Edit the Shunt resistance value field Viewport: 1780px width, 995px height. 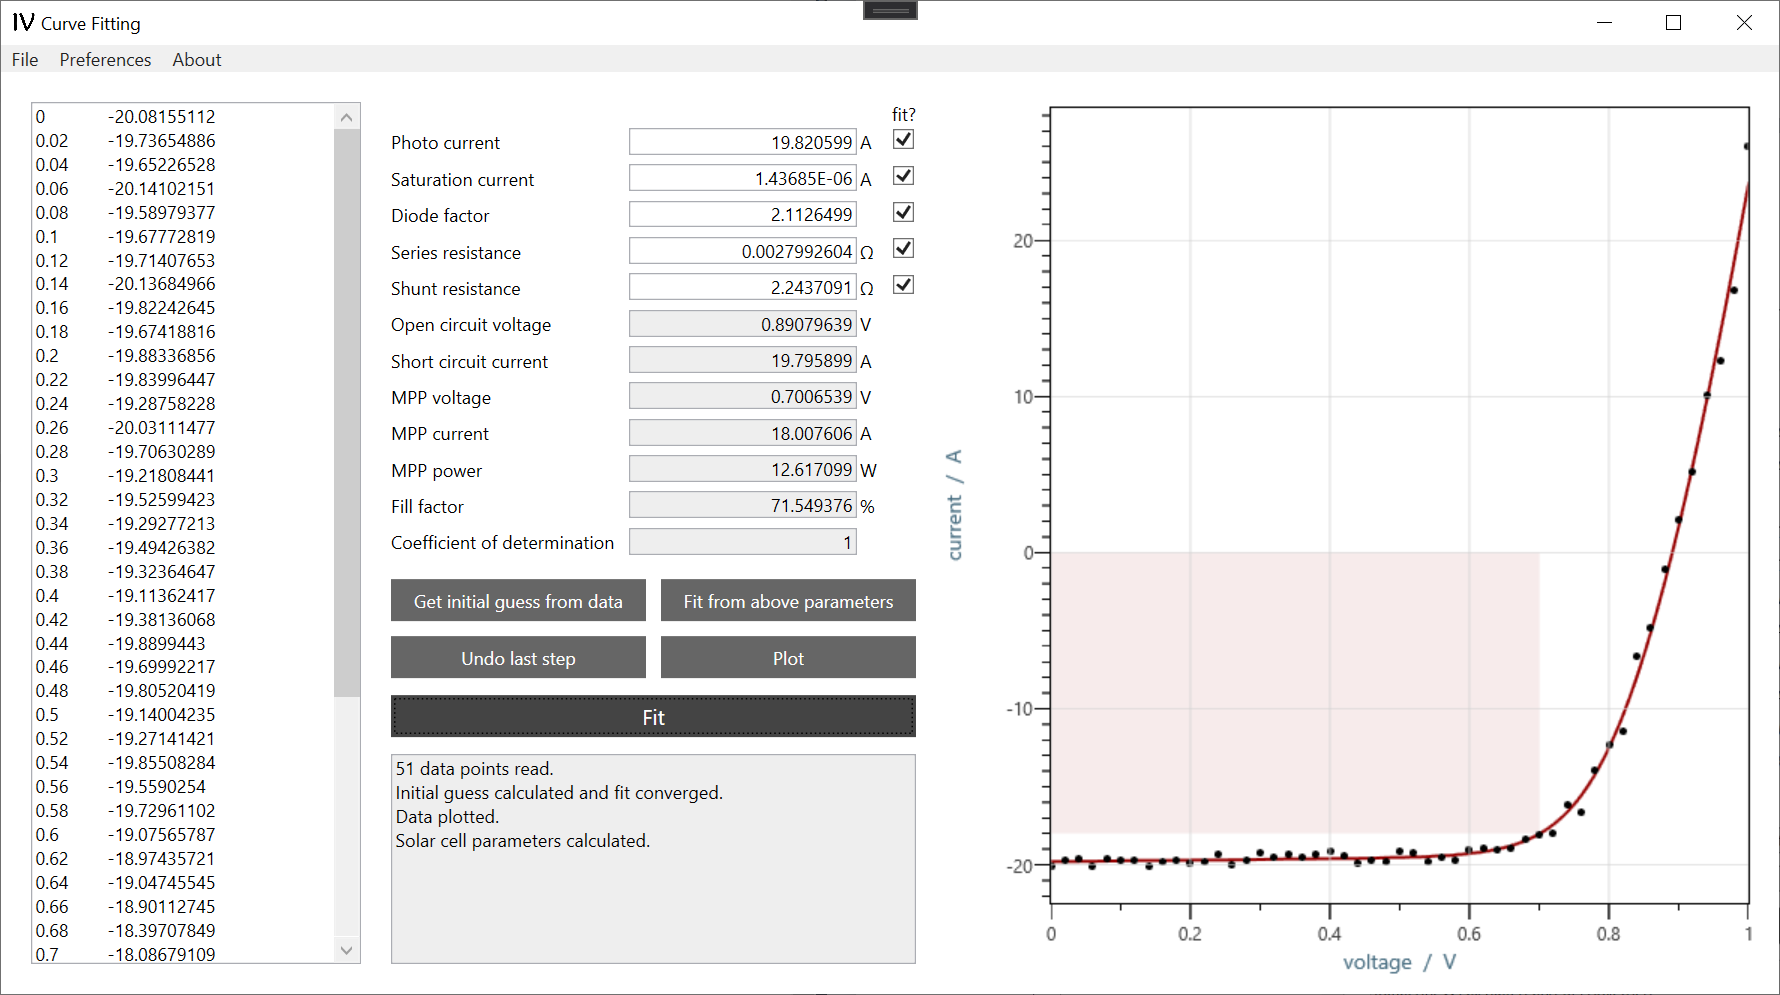pyautogui.click(x=742, y=287)
